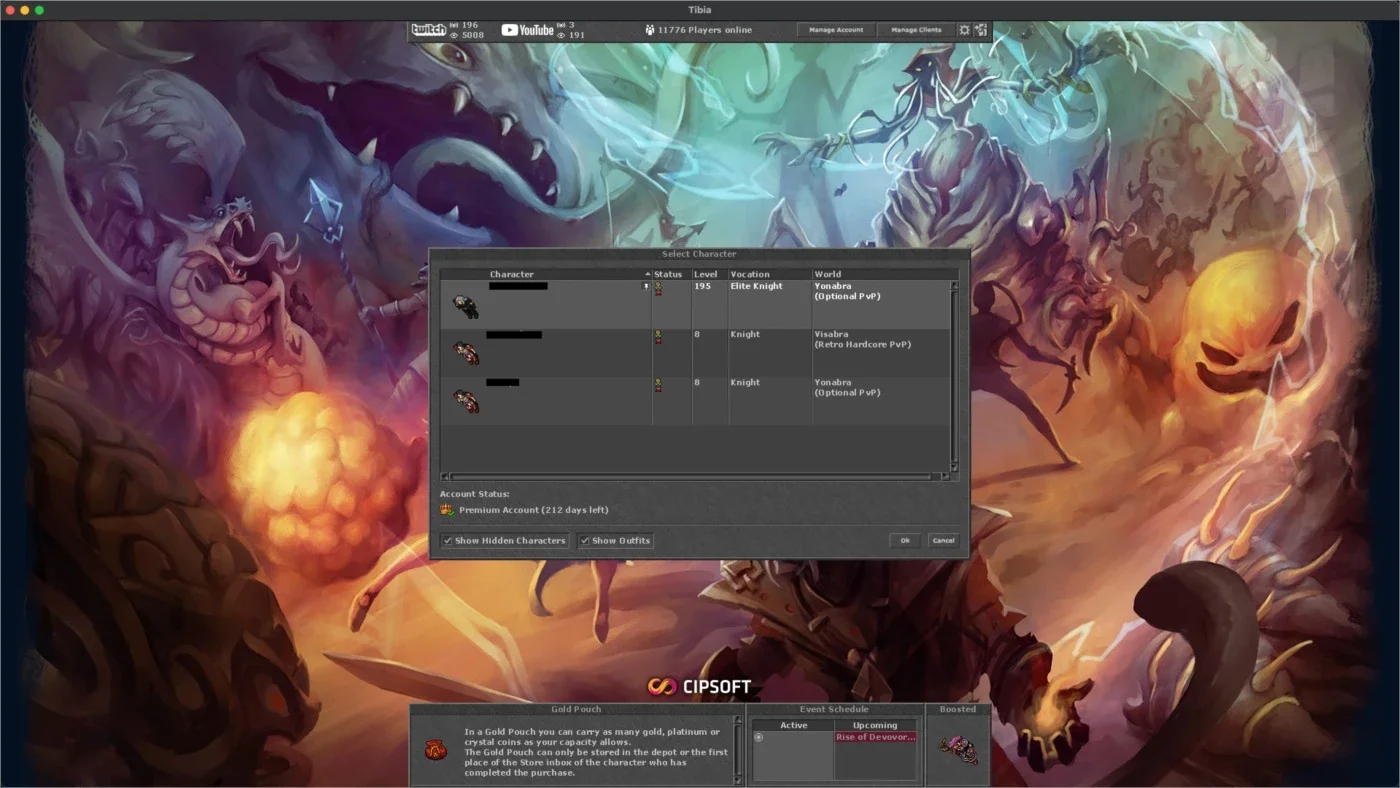
Task: Click the 'Elite Knight' vocation cell
Action: (756, 286)
